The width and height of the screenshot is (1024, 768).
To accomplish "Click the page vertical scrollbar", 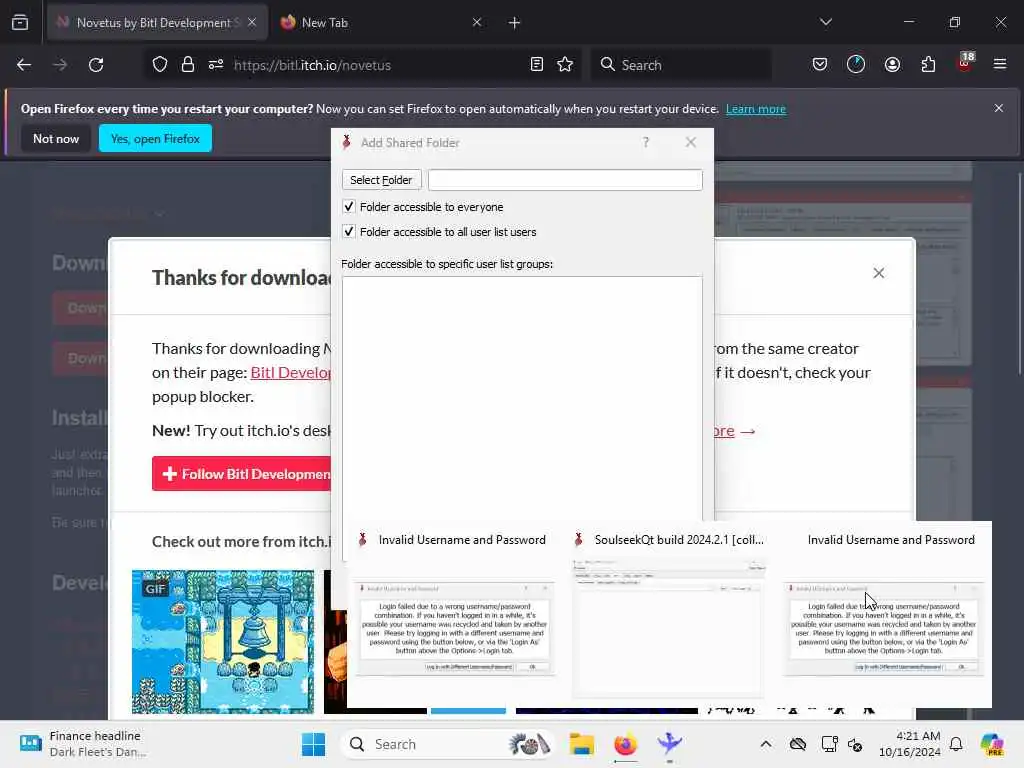I will coord(1019,274).
